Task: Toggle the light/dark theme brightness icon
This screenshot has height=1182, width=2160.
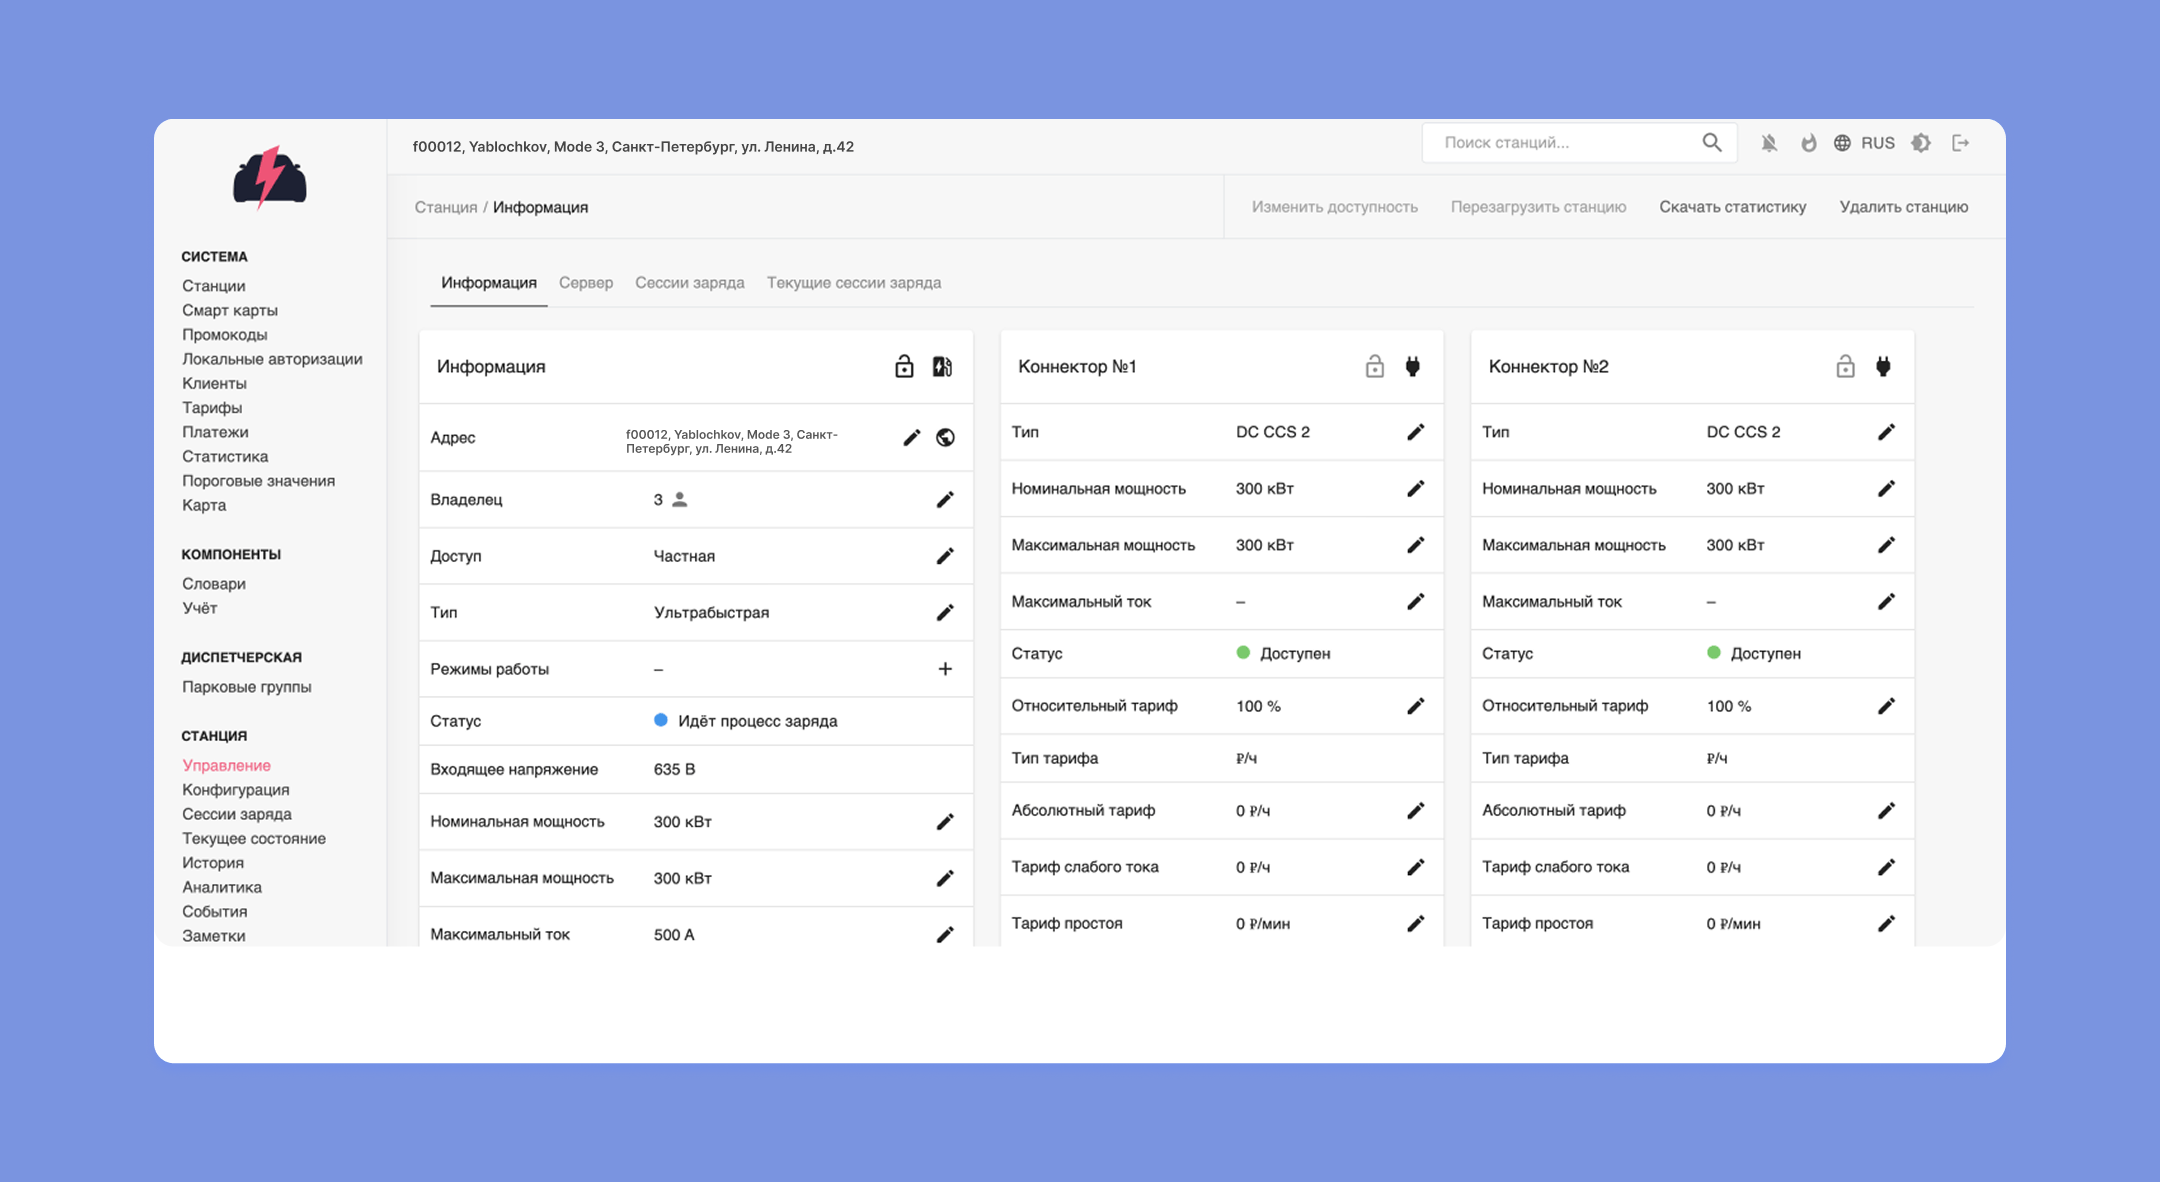Action: [1920, 143]
